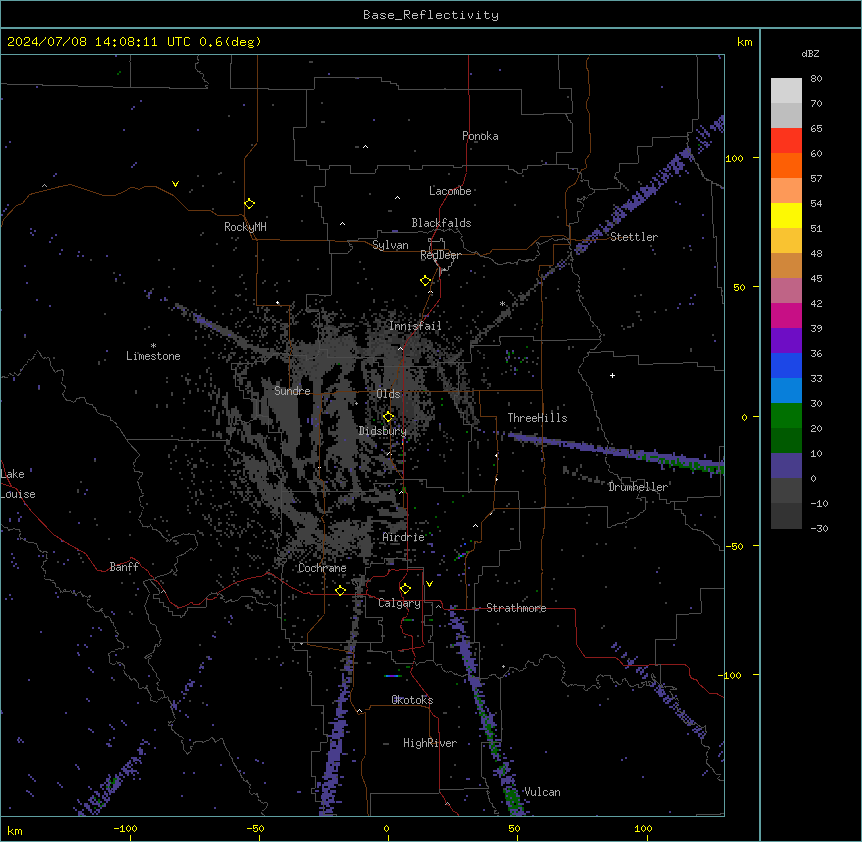Select the purple 39-36 dBZ legend swatch
The image size is (862, 842).
point(786,341)
